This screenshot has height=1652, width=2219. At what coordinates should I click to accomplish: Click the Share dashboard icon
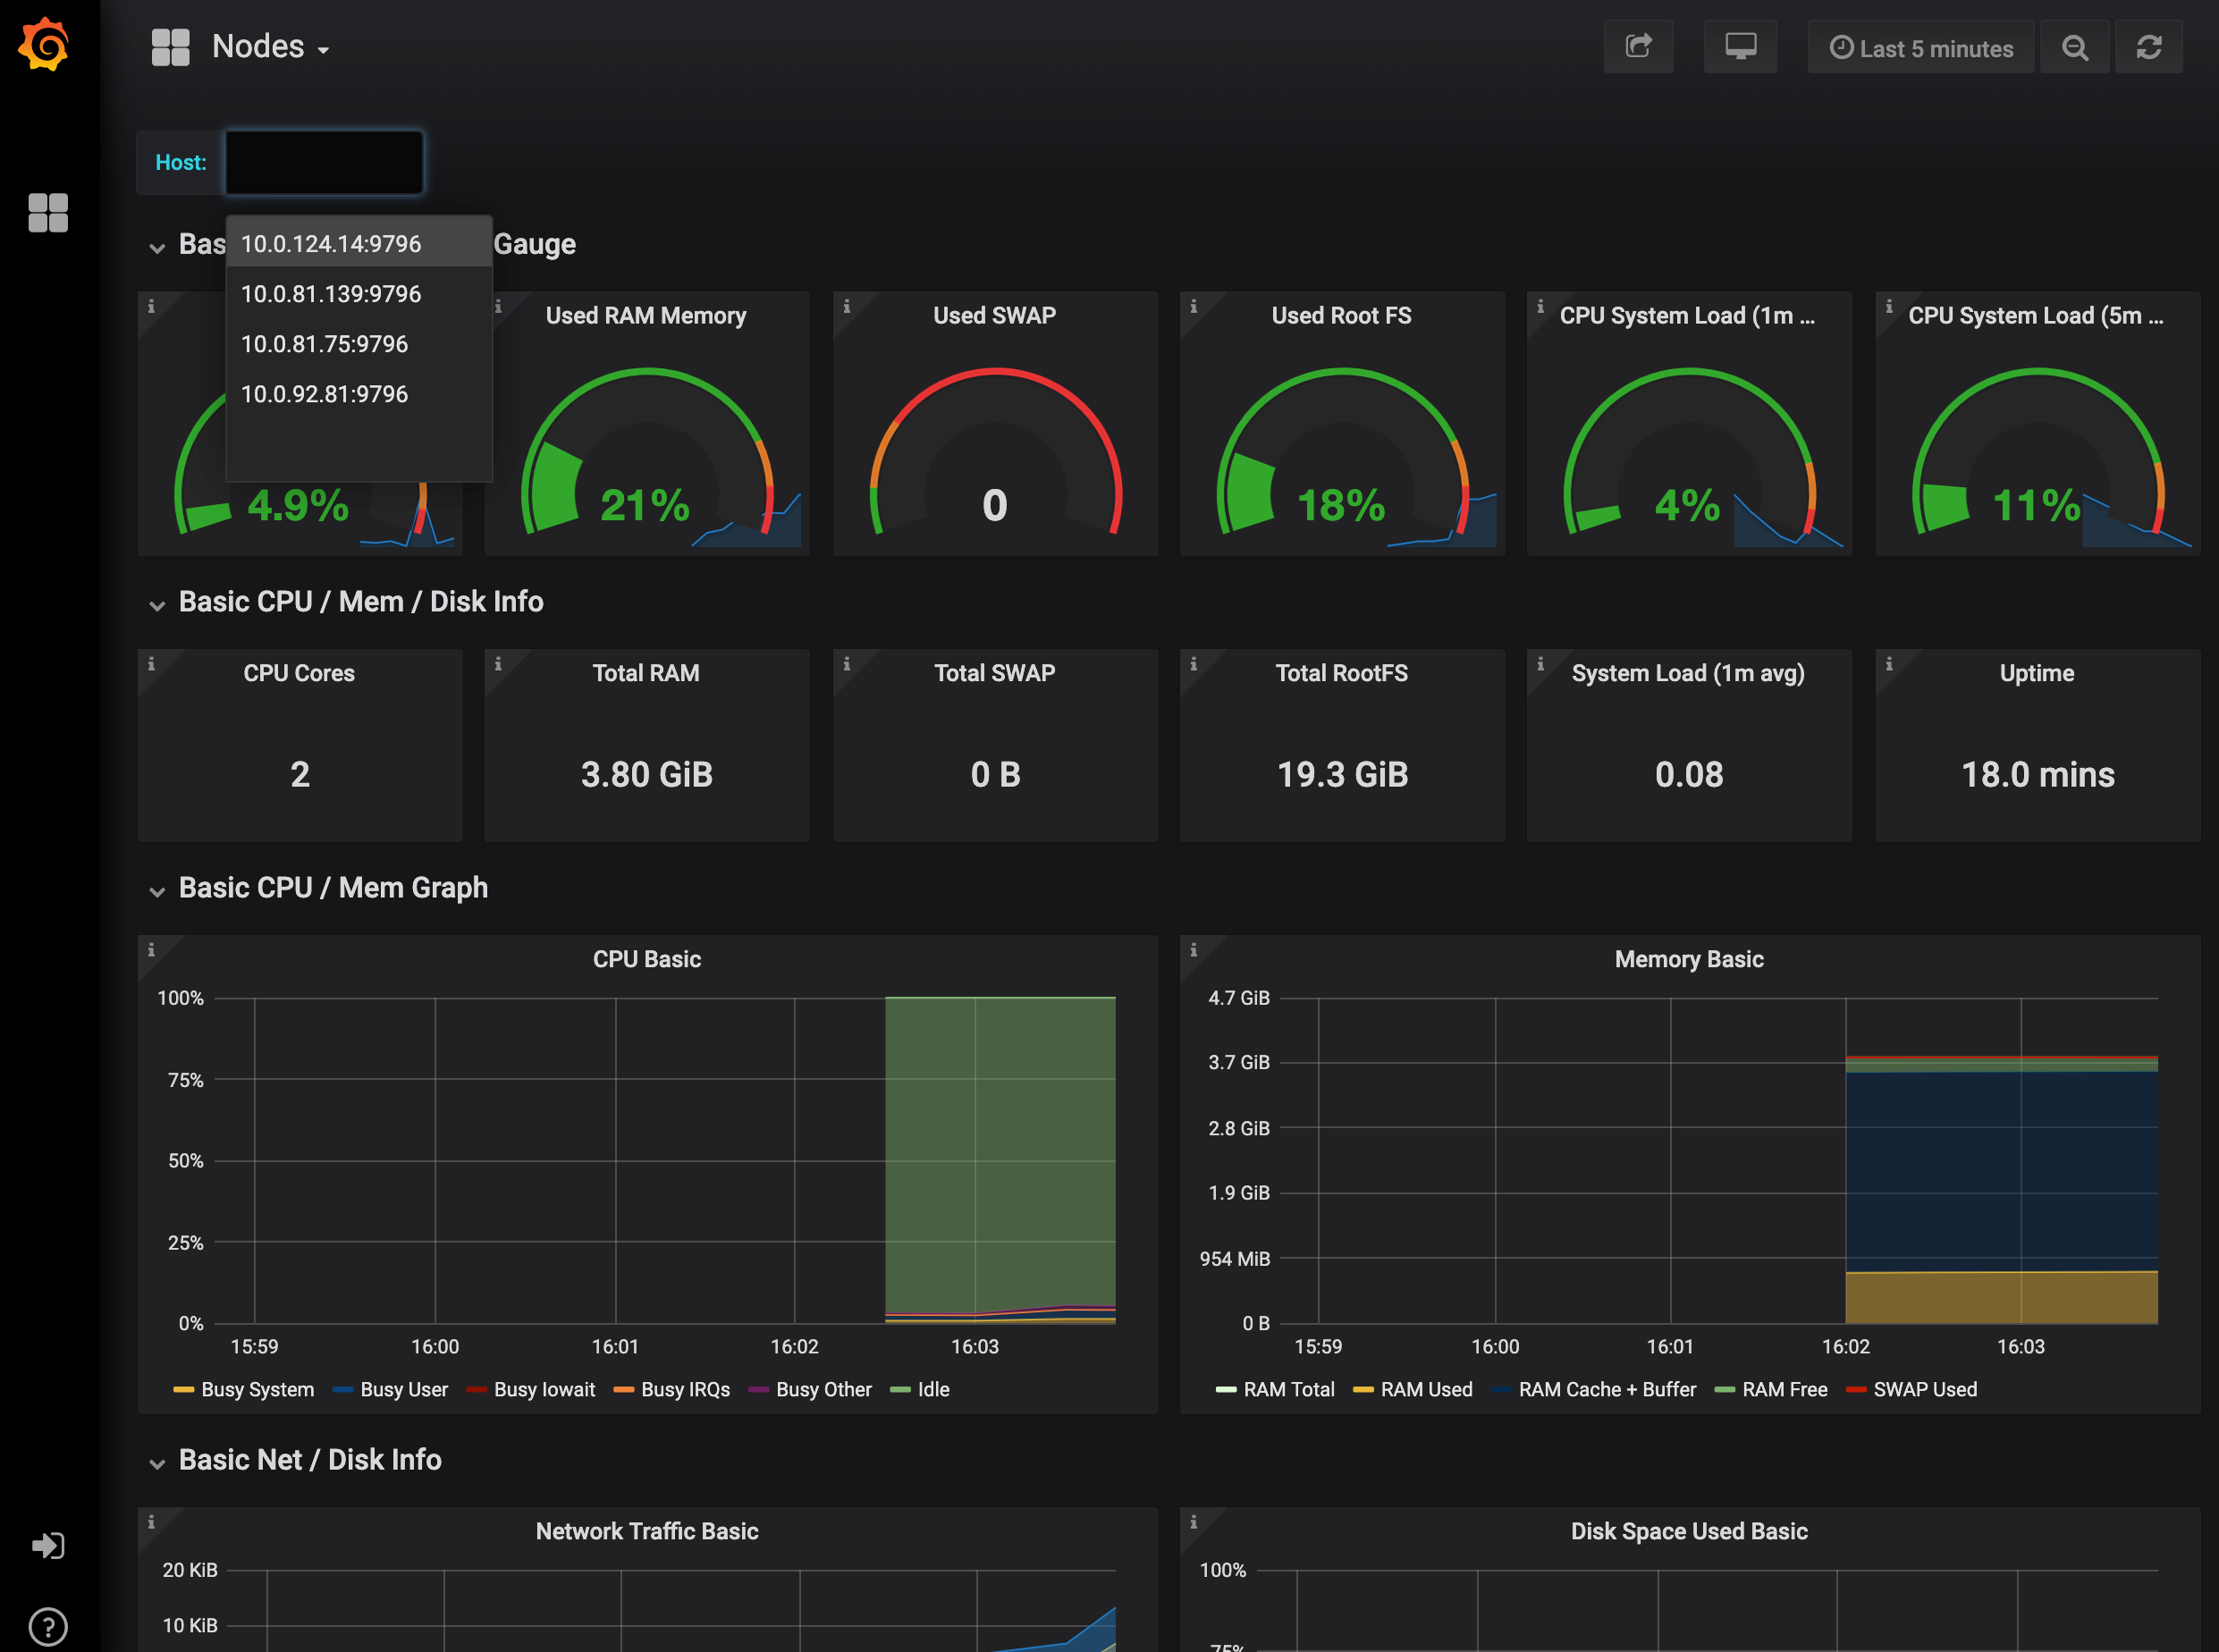coord(1638,47)
